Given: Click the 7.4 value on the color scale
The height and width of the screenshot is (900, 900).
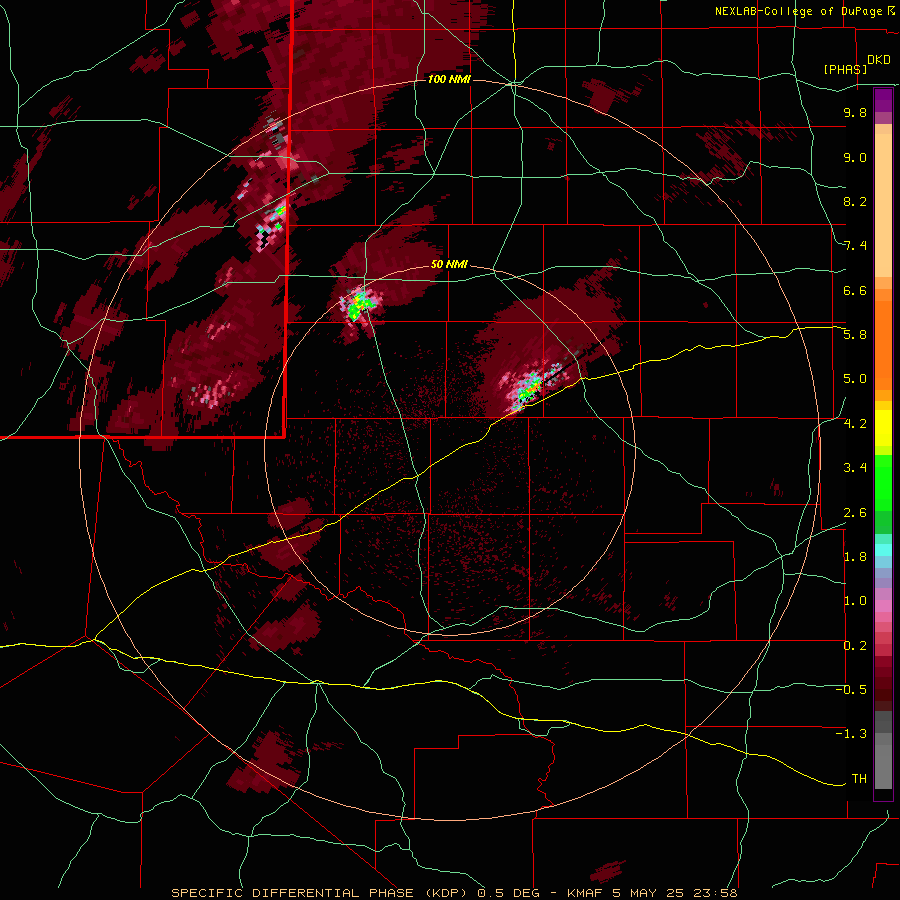Looking at the screenshot, I should pos(855,246).
